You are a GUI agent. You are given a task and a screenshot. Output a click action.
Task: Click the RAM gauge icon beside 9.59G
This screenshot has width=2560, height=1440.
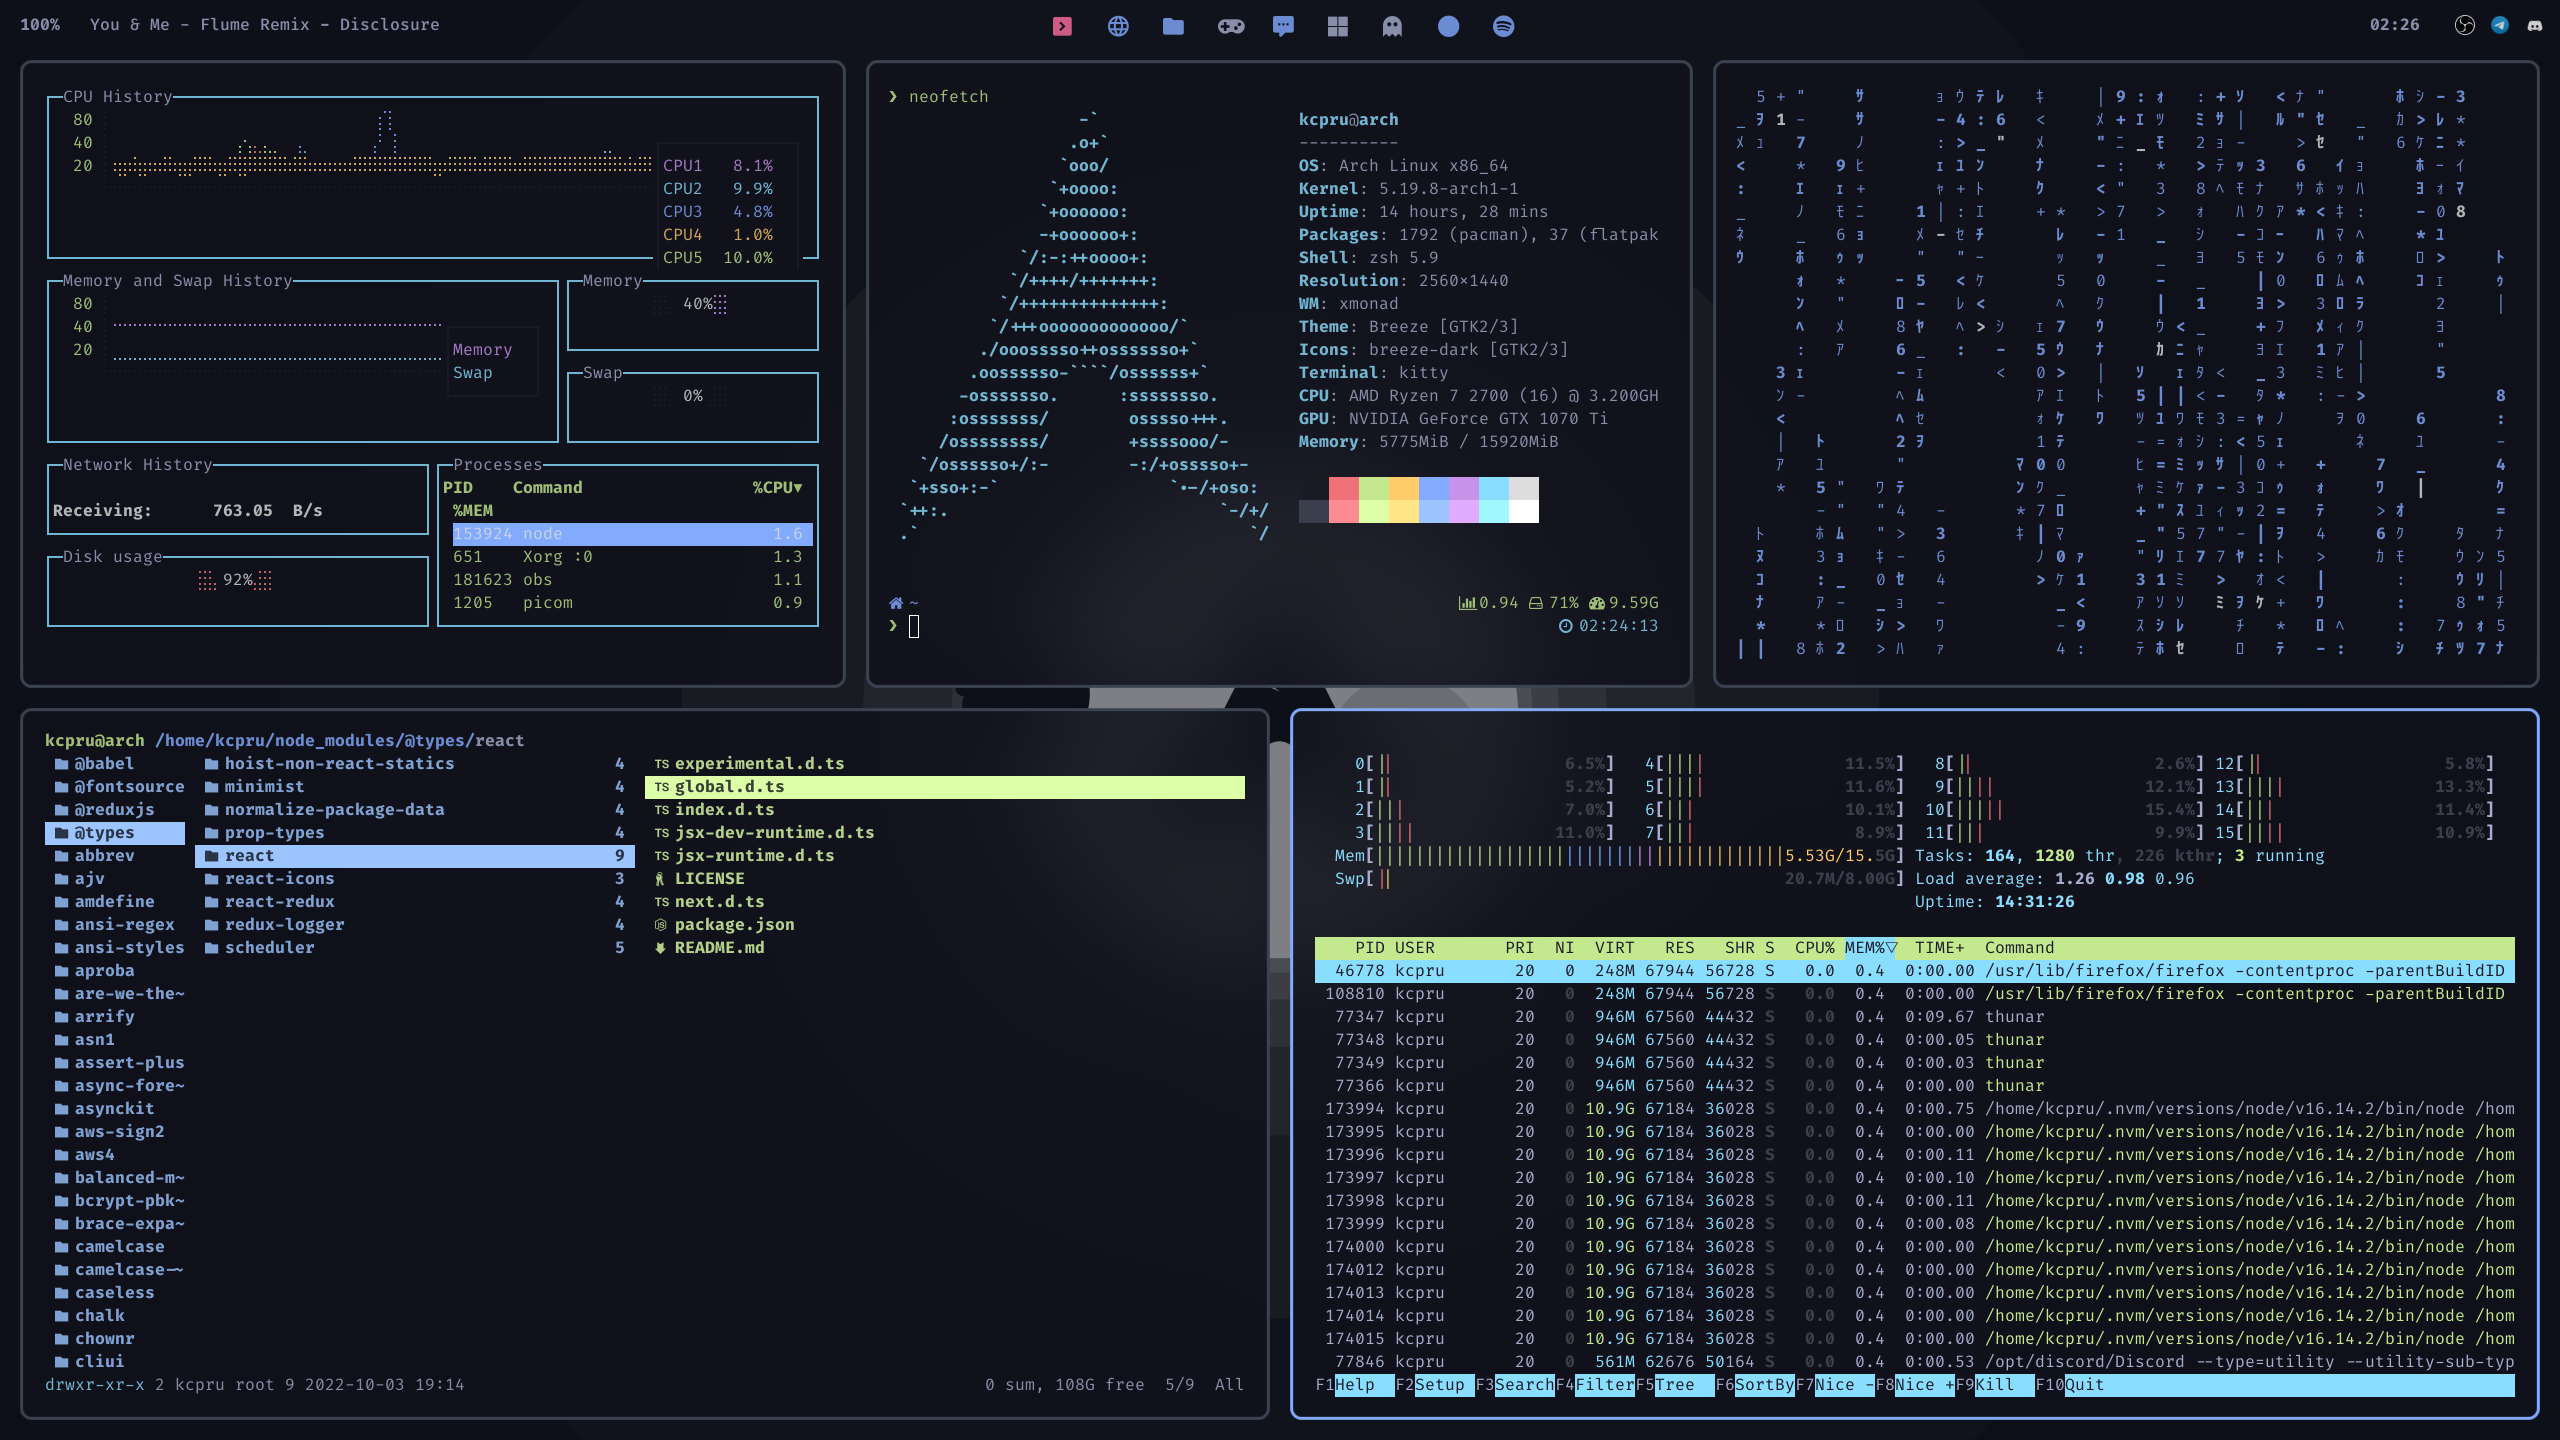tap(1597, 603)
